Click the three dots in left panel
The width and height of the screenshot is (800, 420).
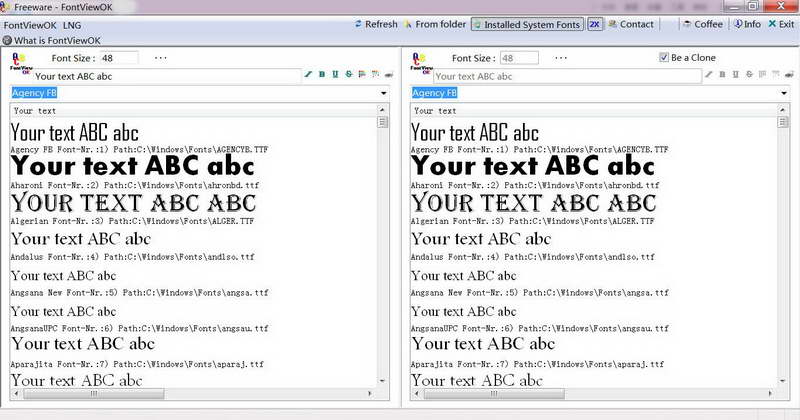(161, 58)
